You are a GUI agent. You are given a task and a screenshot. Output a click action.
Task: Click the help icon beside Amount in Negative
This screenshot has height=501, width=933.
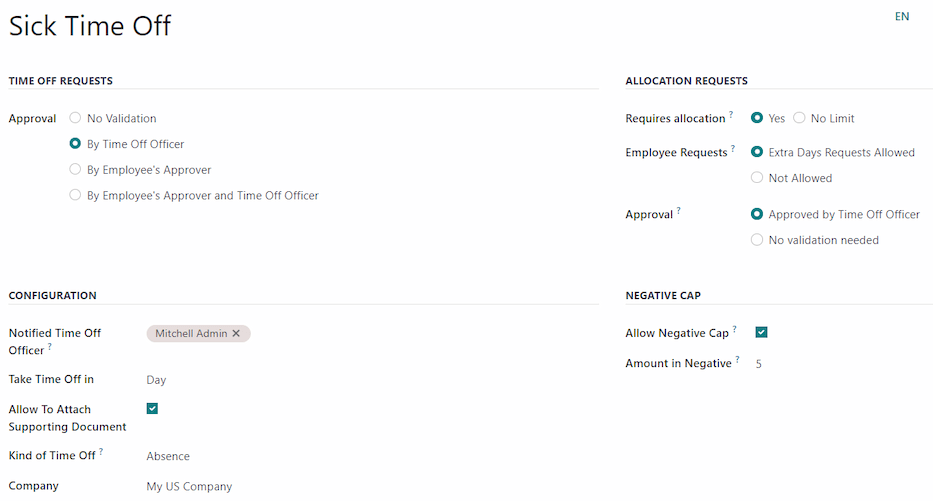pyautogui.click(x=738, y=360)
